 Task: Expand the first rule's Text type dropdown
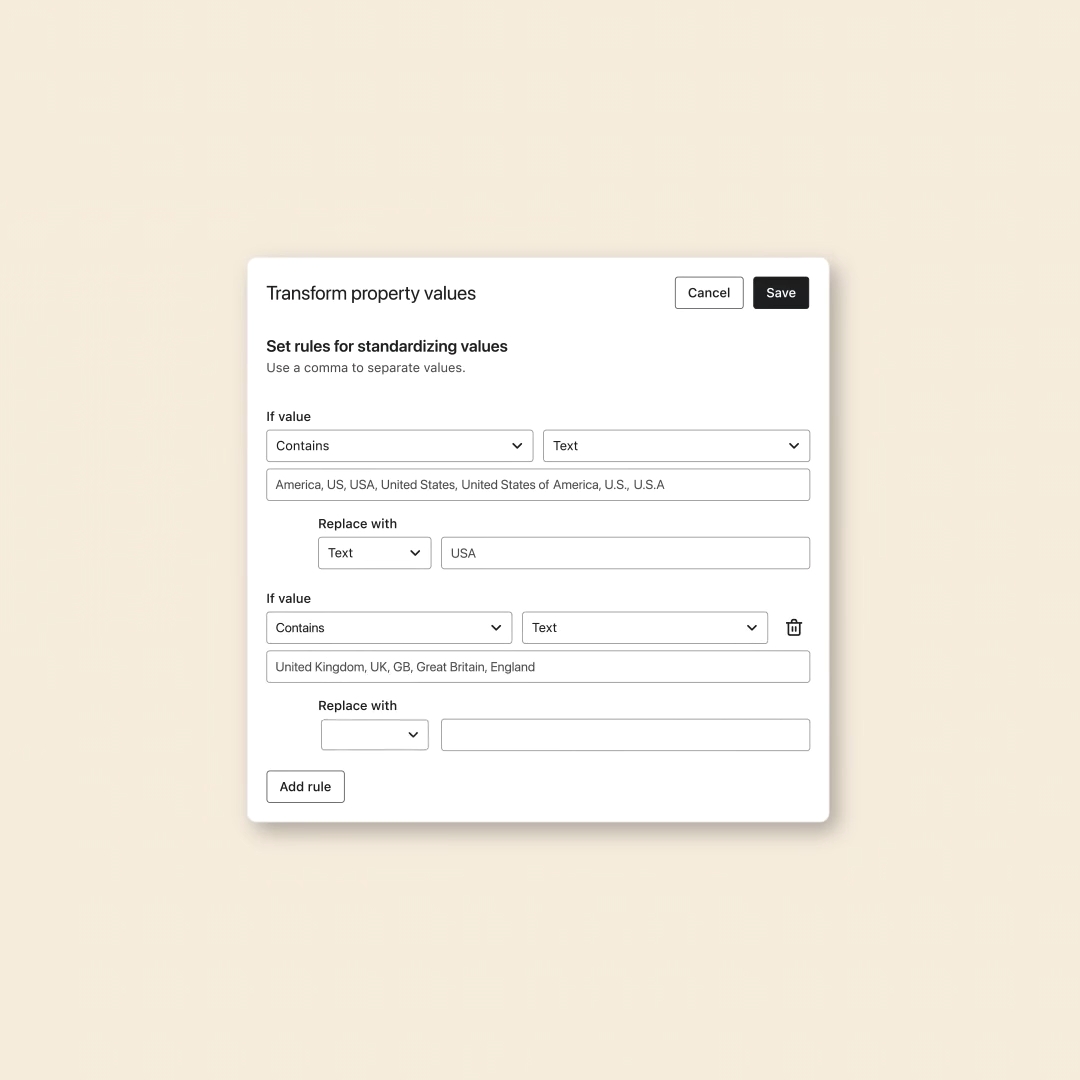pyautogui.click(x=676, y=446)
